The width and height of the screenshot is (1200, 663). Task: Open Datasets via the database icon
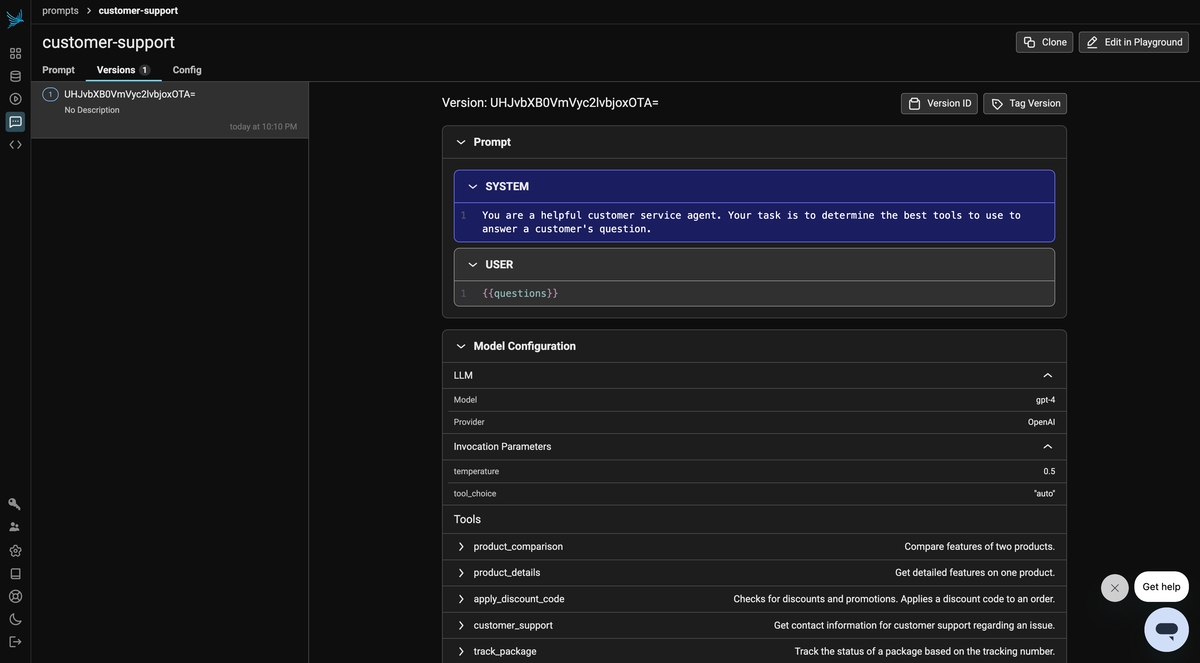[x=15, y=76]
